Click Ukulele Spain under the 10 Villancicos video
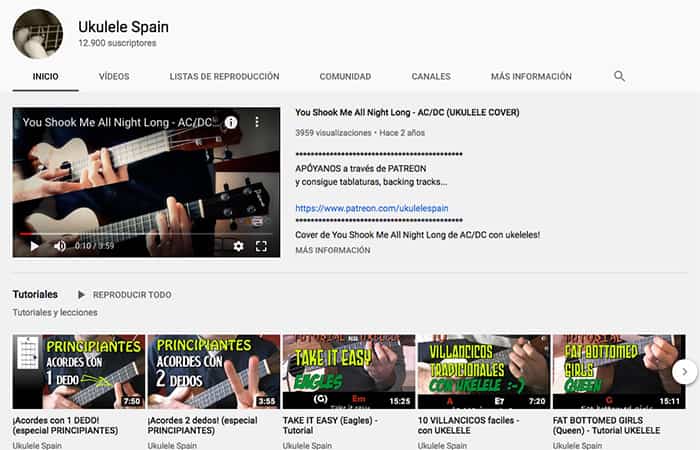The image size is (700, 450). coord(442,446)
